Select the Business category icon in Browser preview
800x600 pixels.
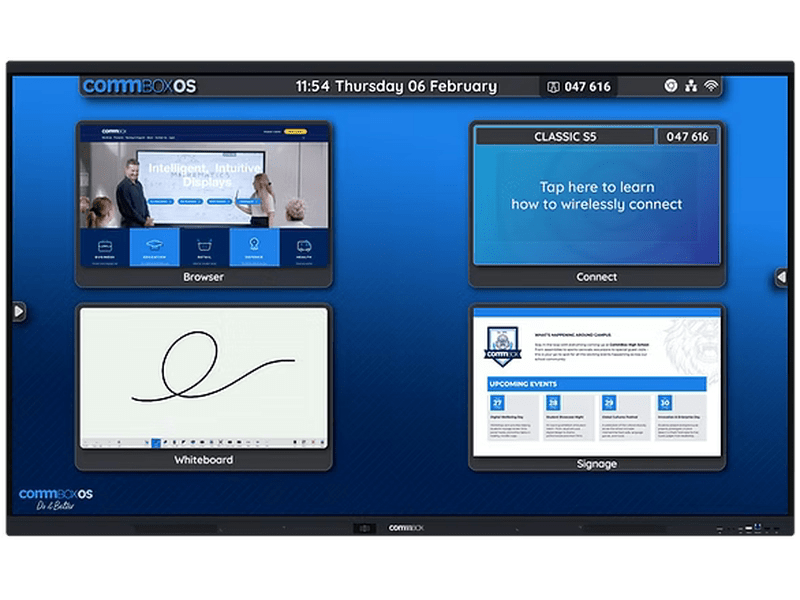(105, 246)
